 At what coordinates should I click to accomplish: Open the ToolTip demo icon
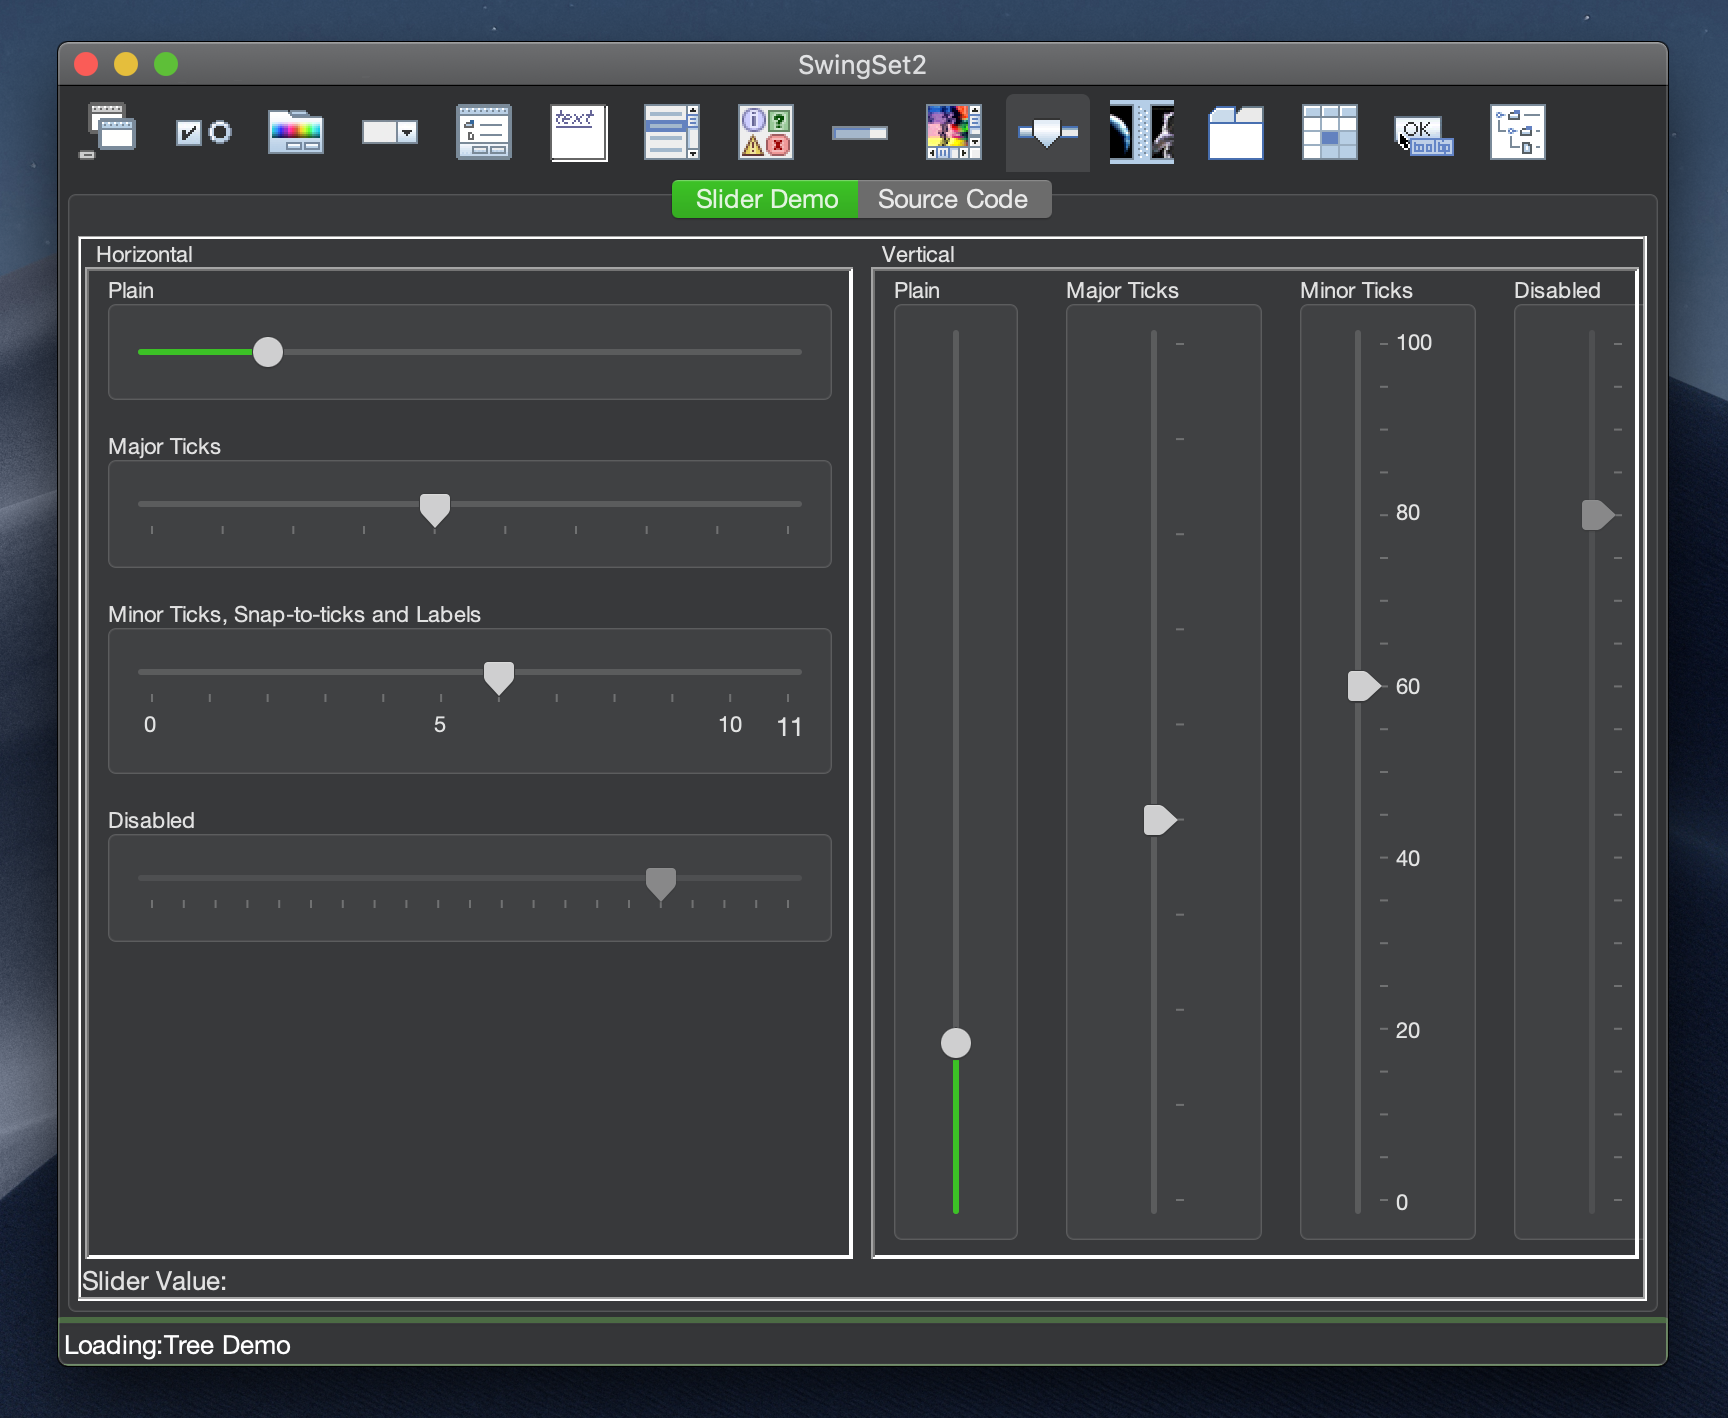tap(1423, 132)
